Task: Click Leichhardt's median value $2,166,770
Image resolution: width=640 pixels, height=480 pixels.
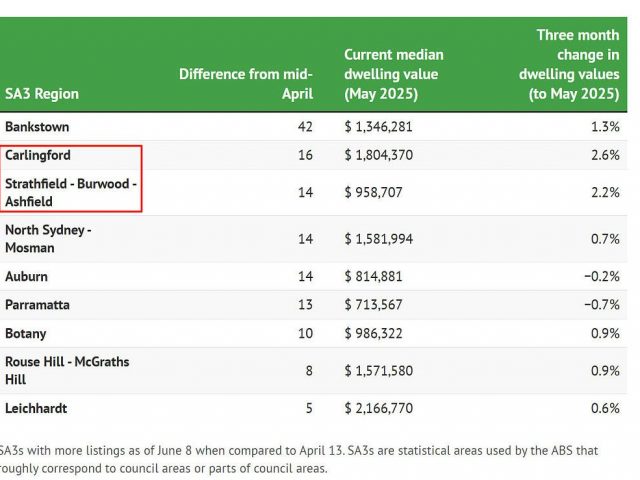Action: coord(378,408)
